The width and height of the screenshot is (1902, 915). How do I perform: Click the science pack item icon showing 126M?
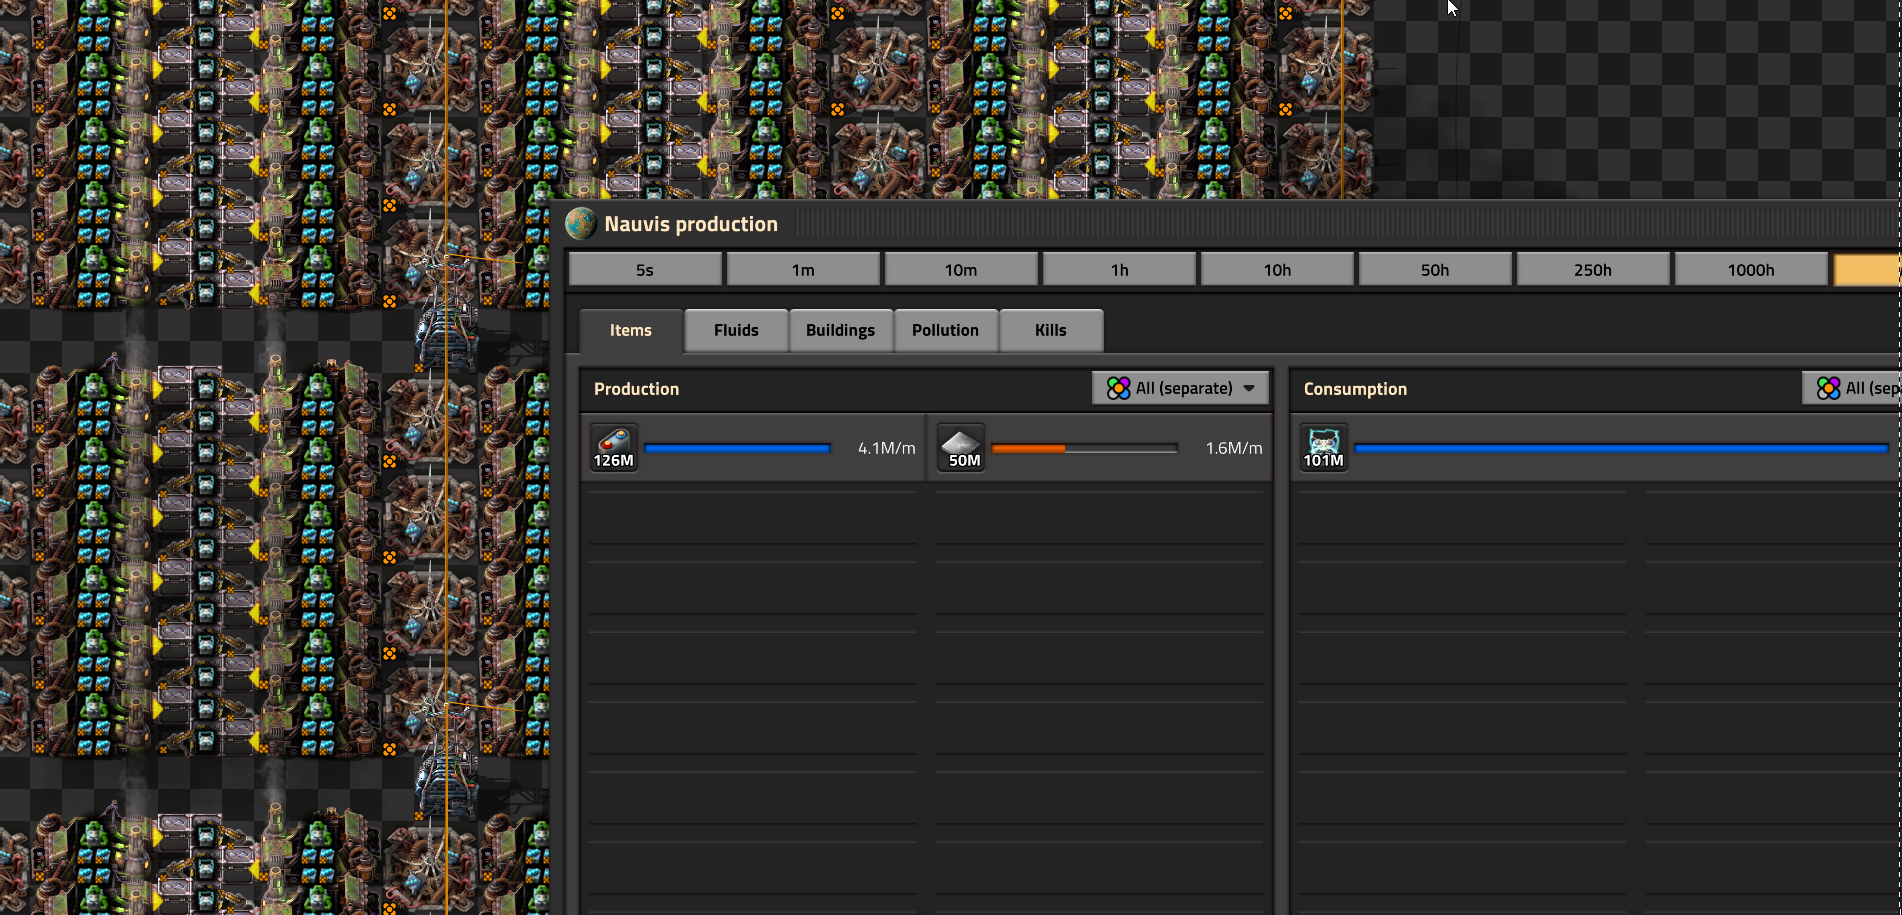[614, 447]
